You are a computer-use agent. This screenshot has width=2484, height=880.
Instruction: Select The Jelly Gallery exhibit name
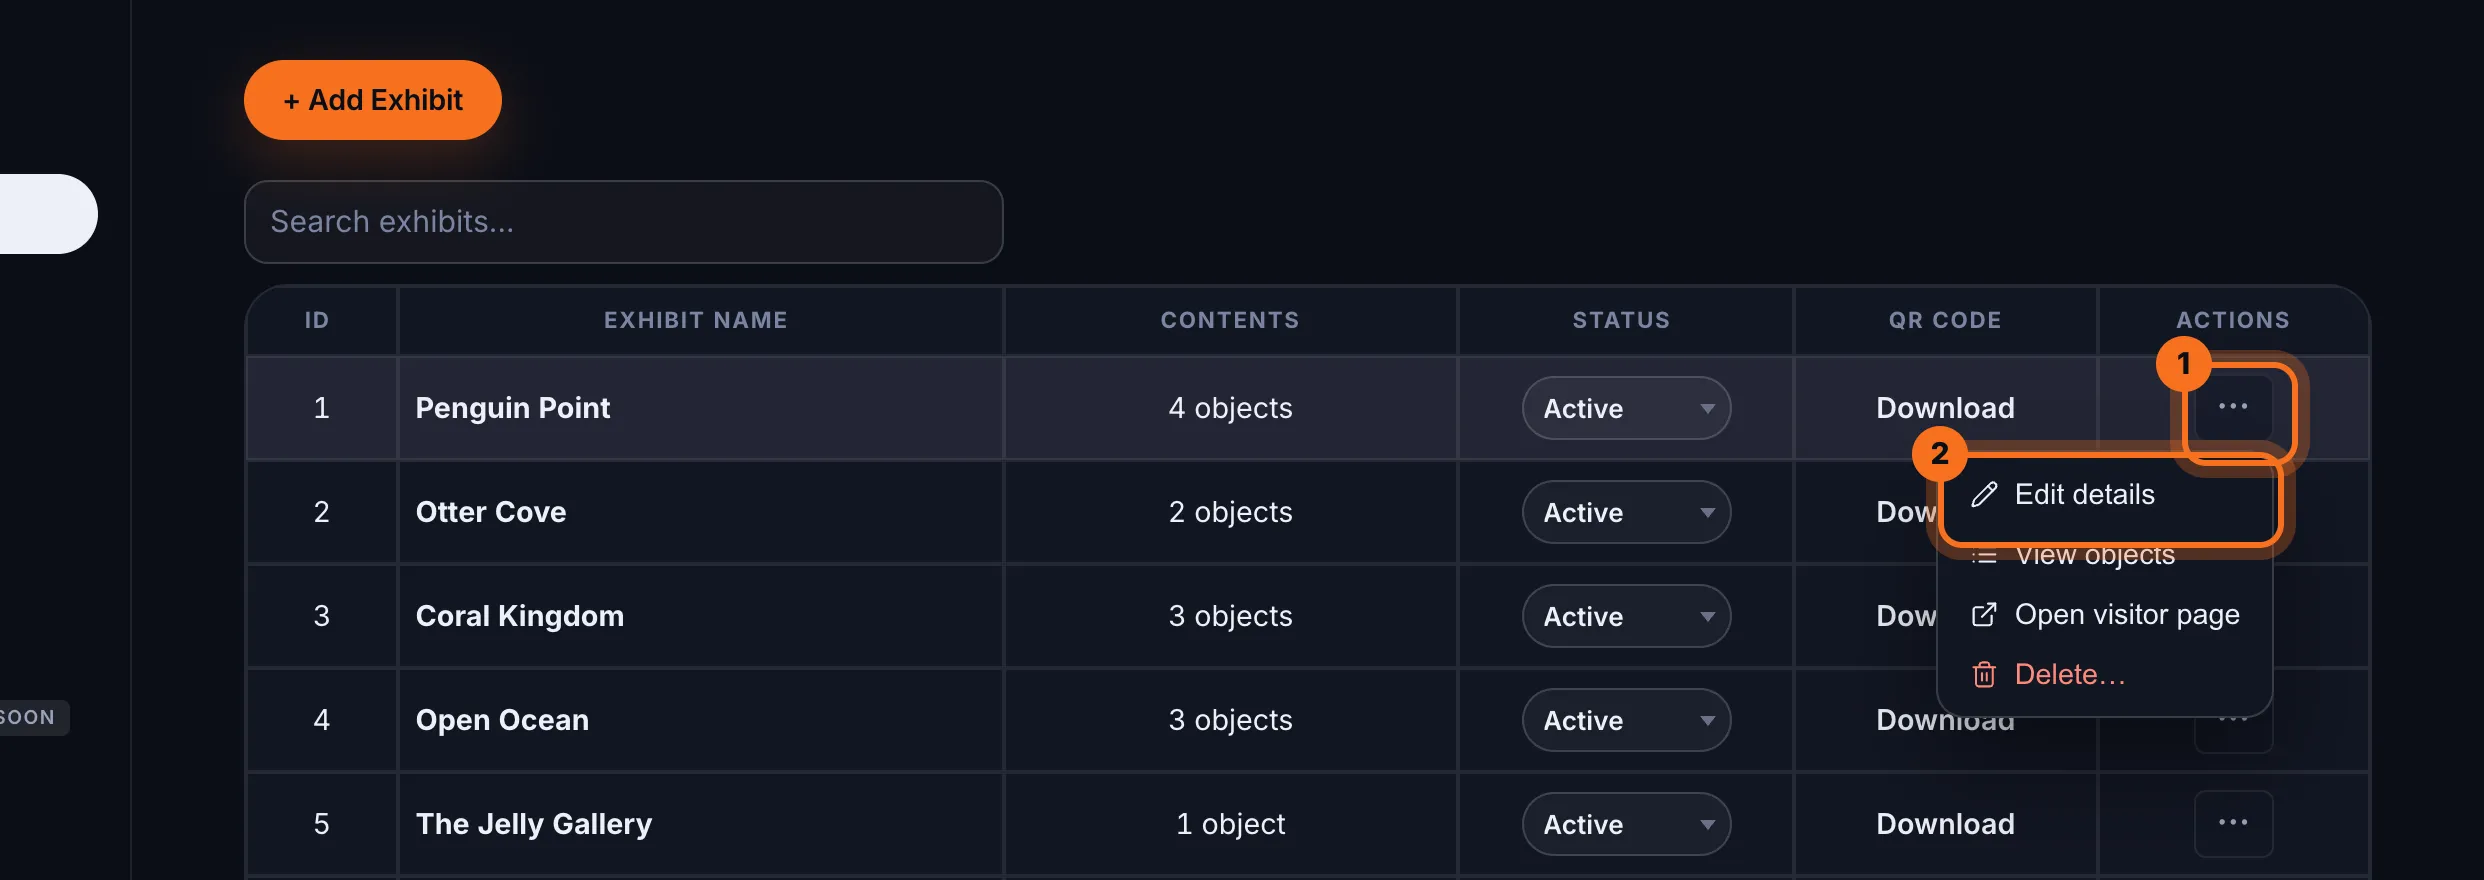tap(534, 824)
